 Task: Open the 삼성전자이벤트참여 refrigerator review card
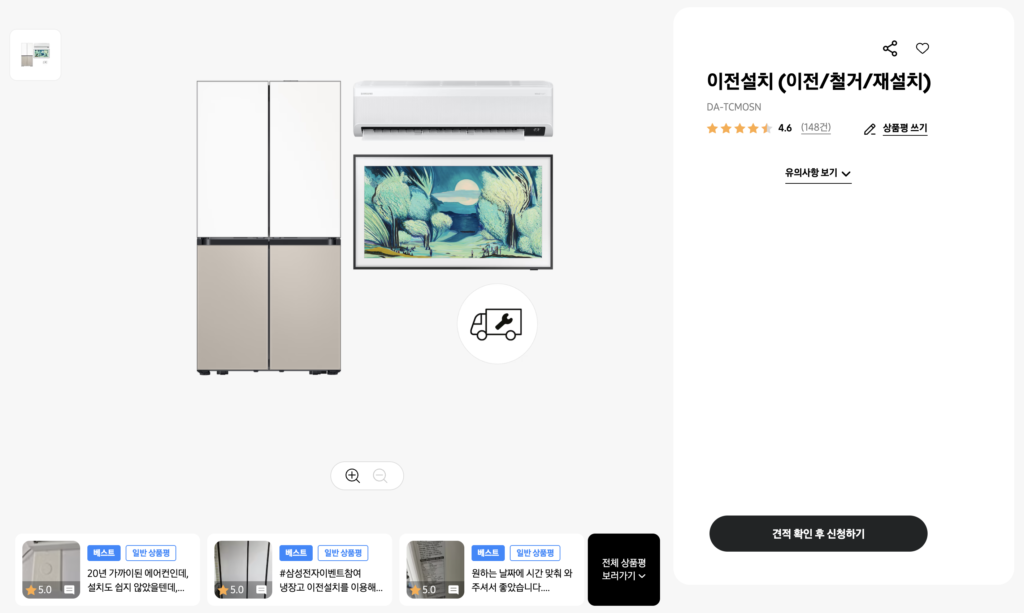299,569
